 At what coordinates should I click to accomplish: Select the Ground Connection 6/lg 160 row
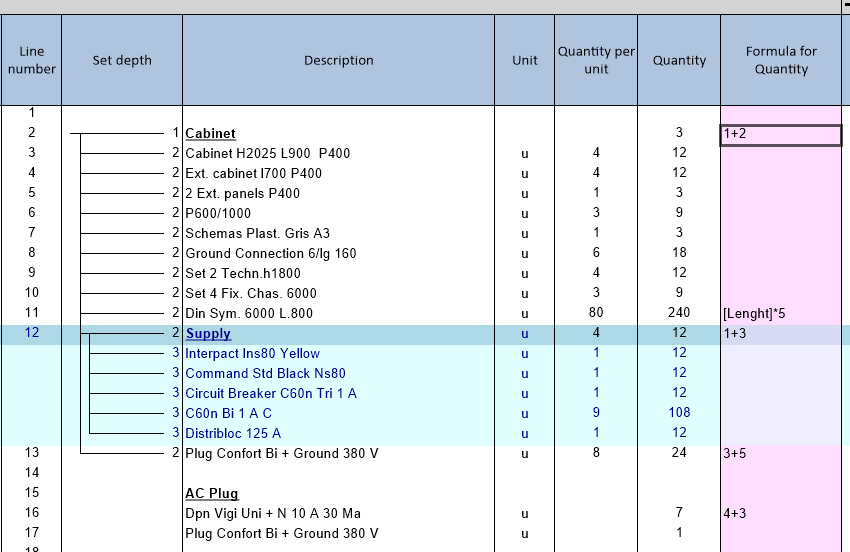point(270,253)
